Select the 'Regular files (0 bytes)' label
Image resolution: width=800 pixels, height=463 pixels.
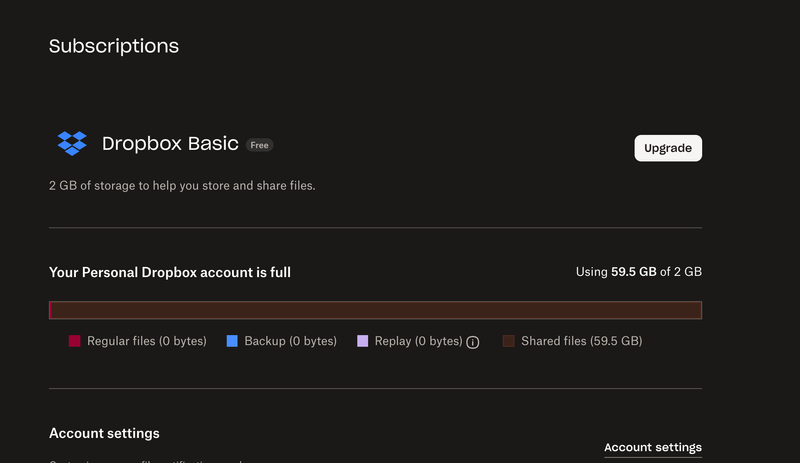click(147, 342)
